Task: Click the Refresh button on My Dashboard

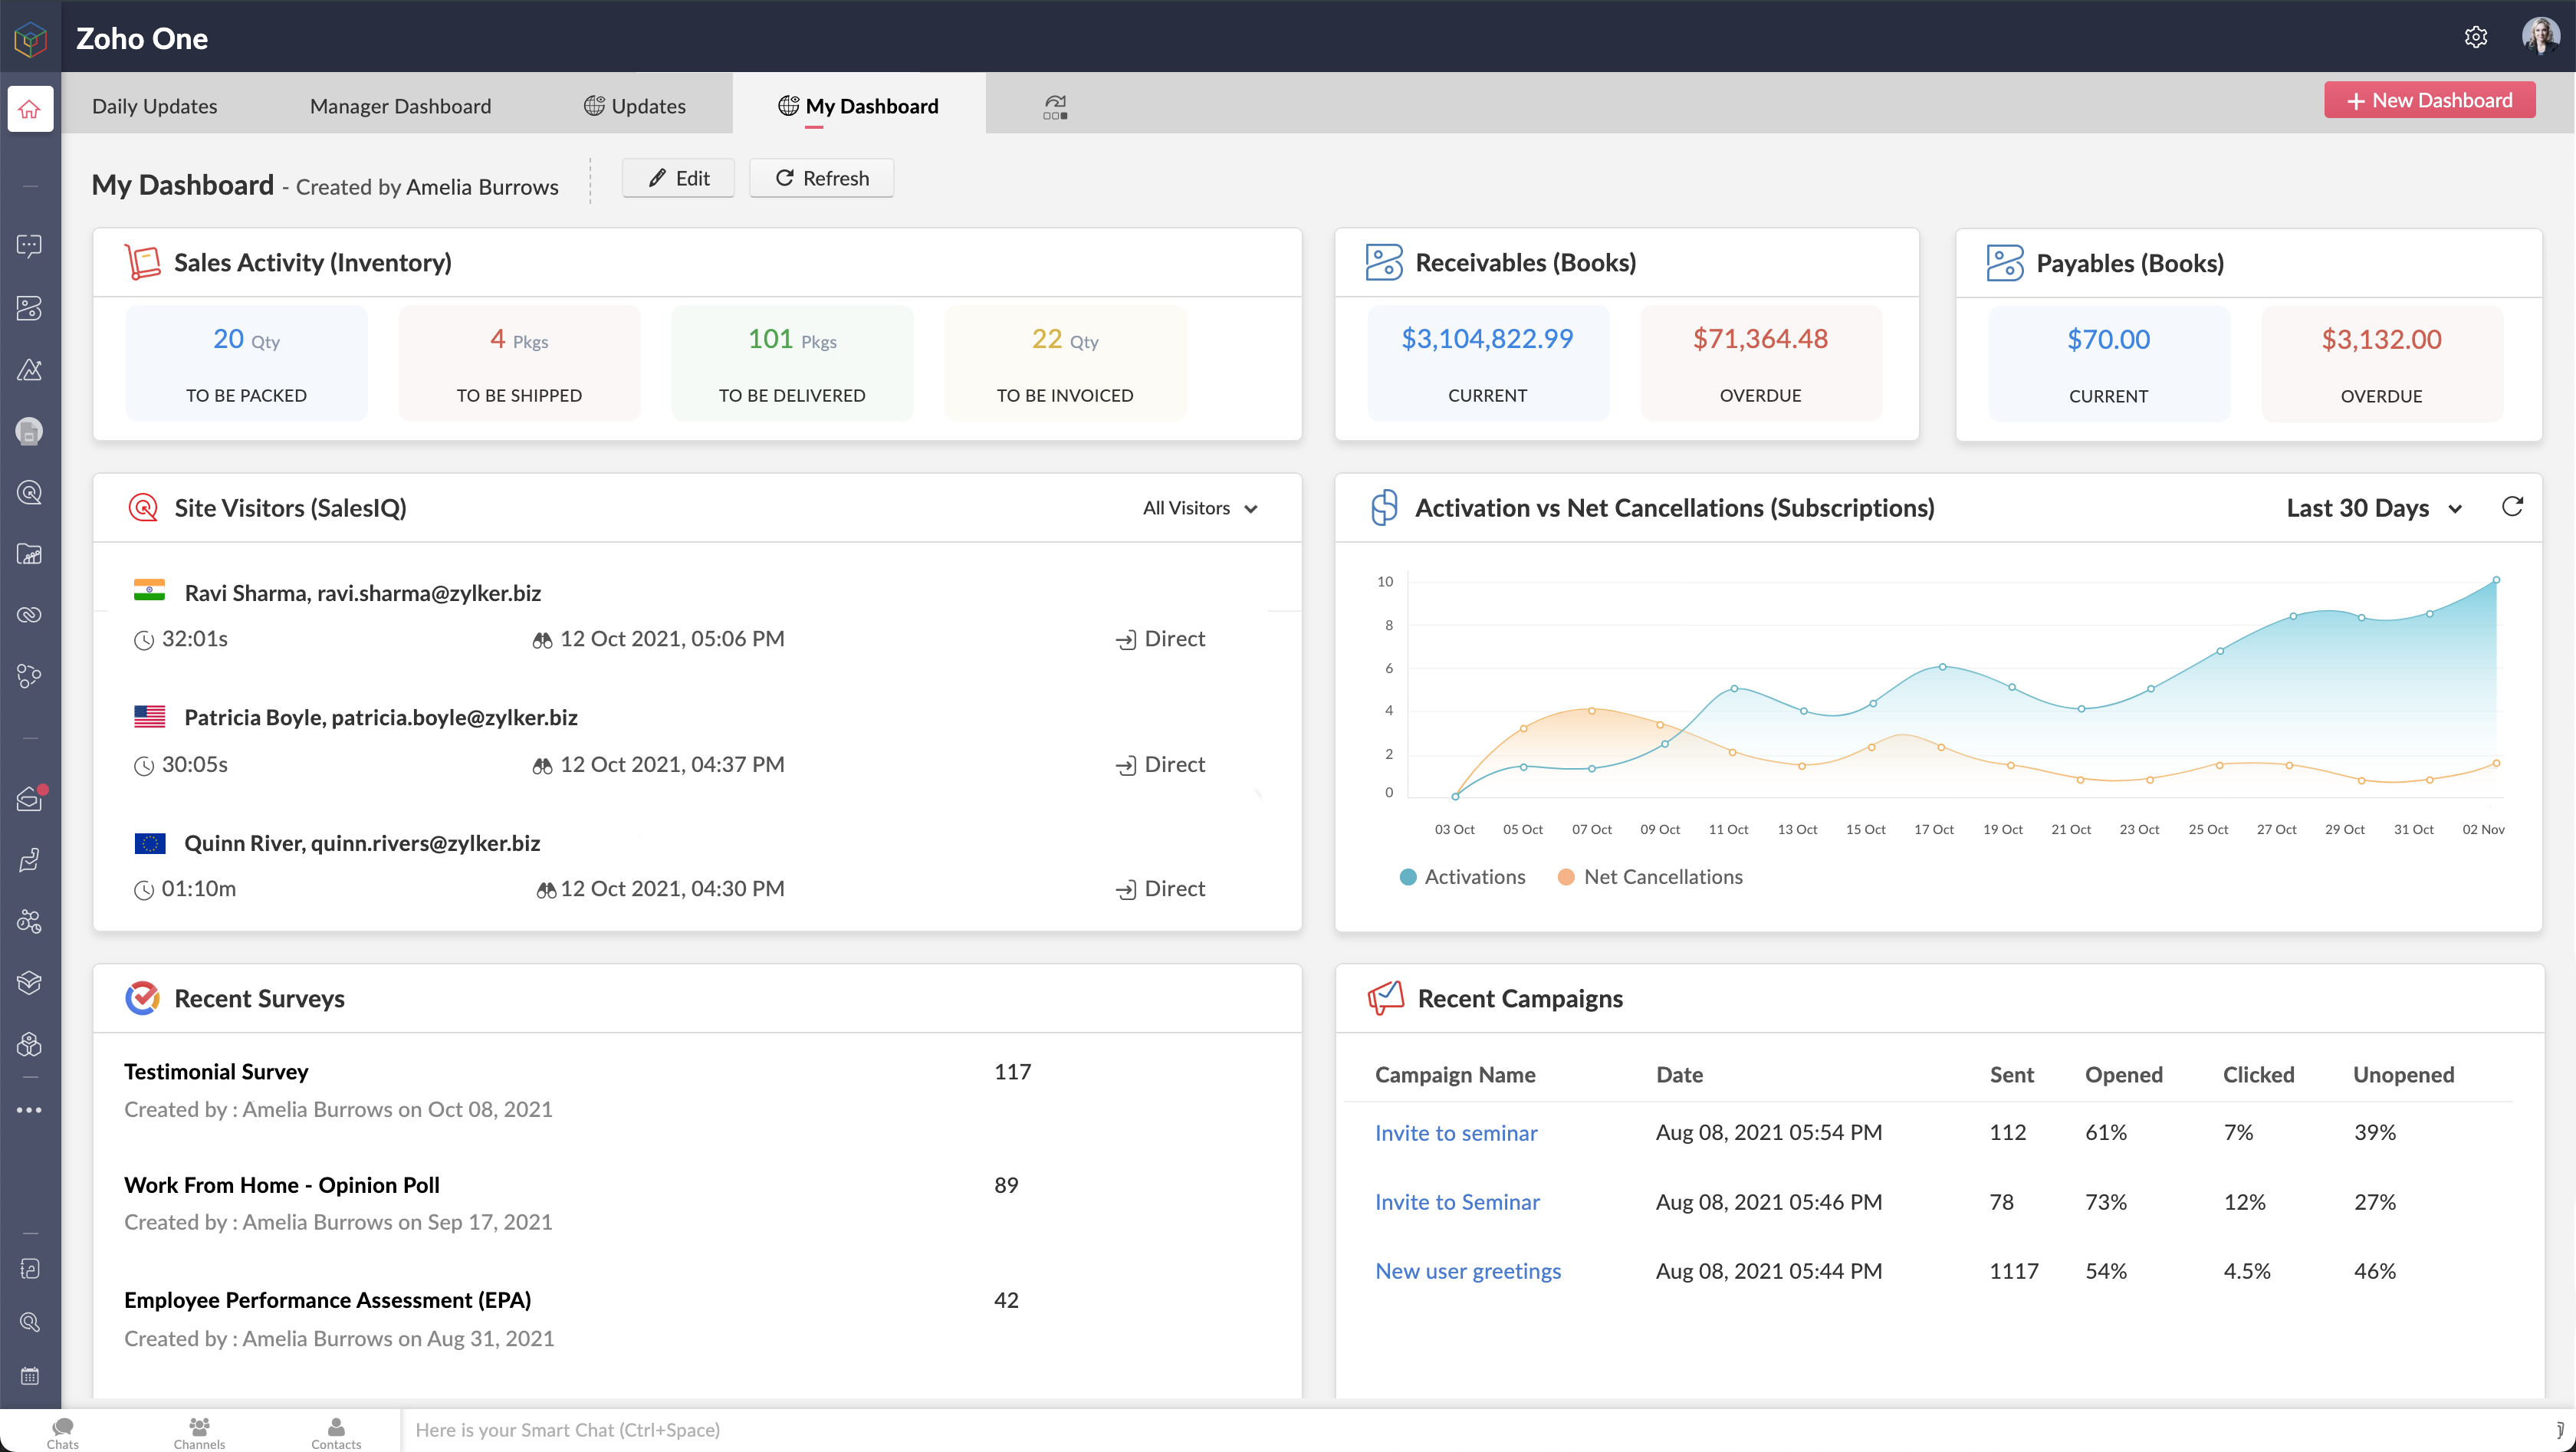Action: pyautogui.click(x=819, y=177)
